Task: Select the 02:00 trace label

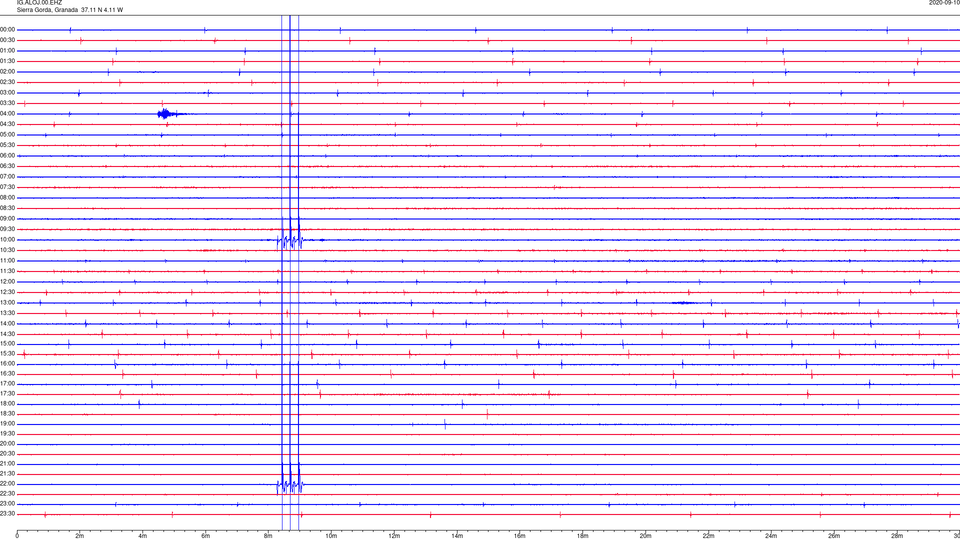Action: 8,72
